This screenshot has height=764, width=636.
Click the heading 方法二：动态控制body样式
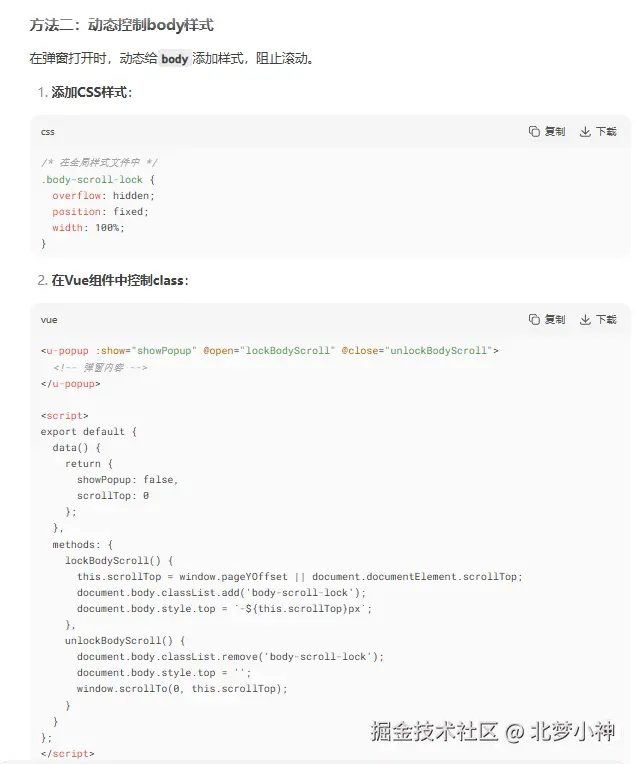(121, 25)
